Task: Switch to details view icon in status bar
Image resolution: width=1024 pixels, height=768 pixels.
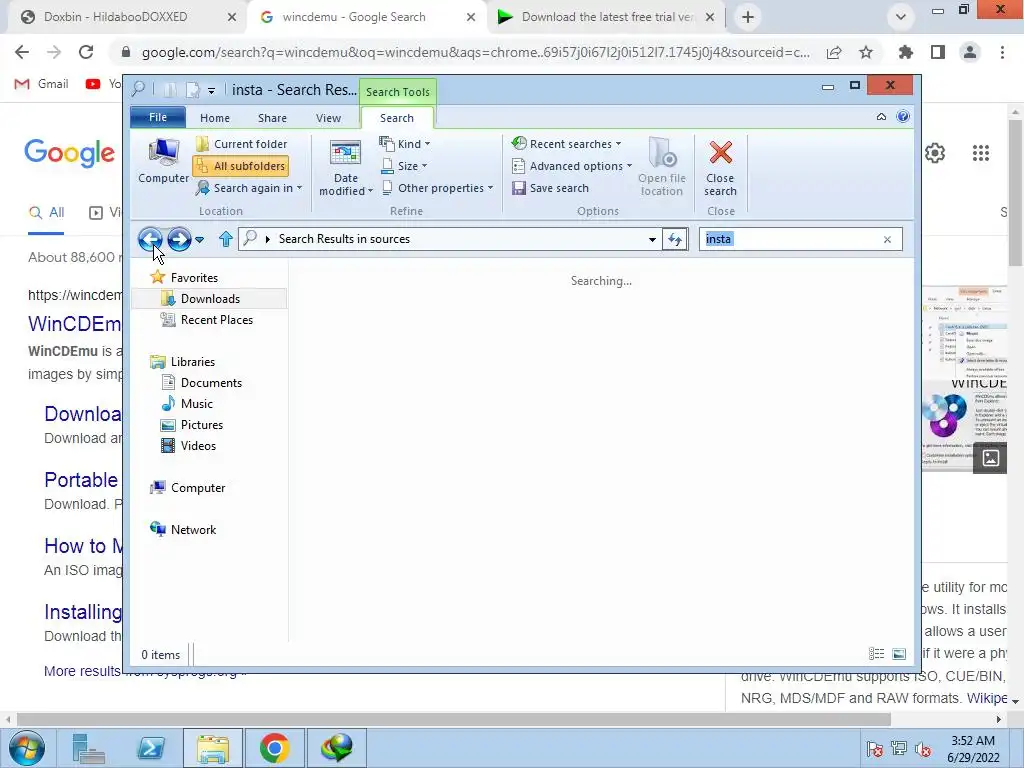Action: pyautogui.click(x=876, y=654)
